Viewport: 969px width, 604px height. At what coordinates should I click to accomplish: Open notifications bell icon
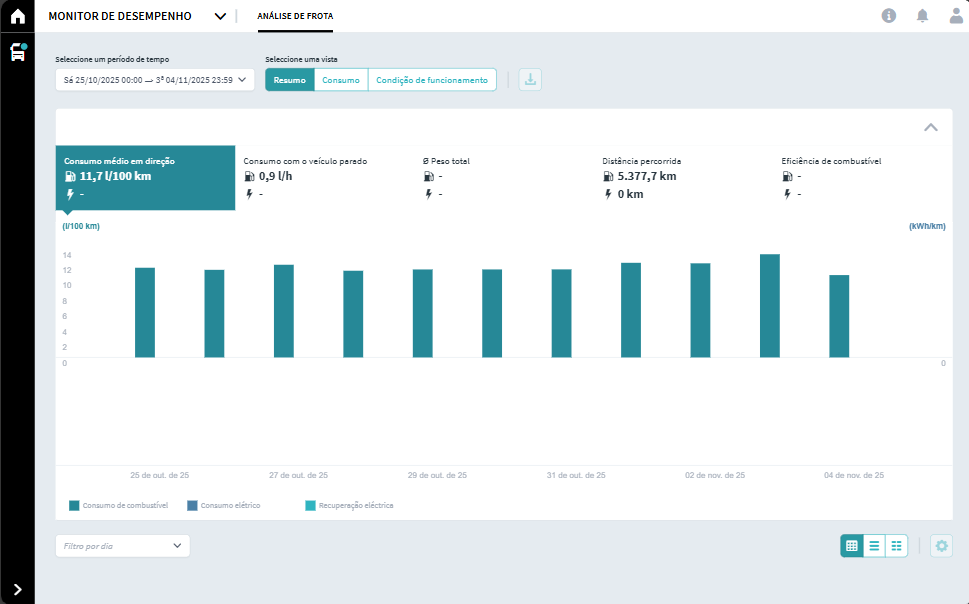click(x=922, y=16)
